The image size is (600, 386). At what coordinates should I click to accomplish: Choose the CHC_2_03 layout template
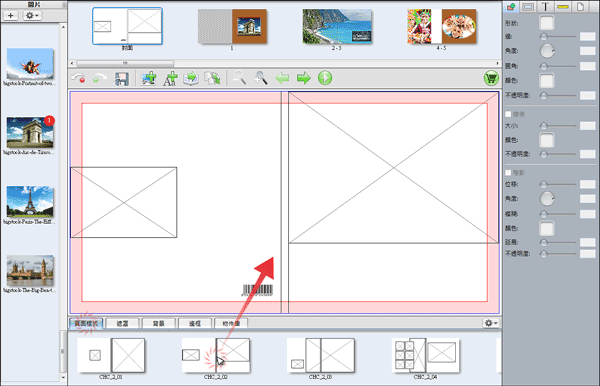(x=321, y=355)
